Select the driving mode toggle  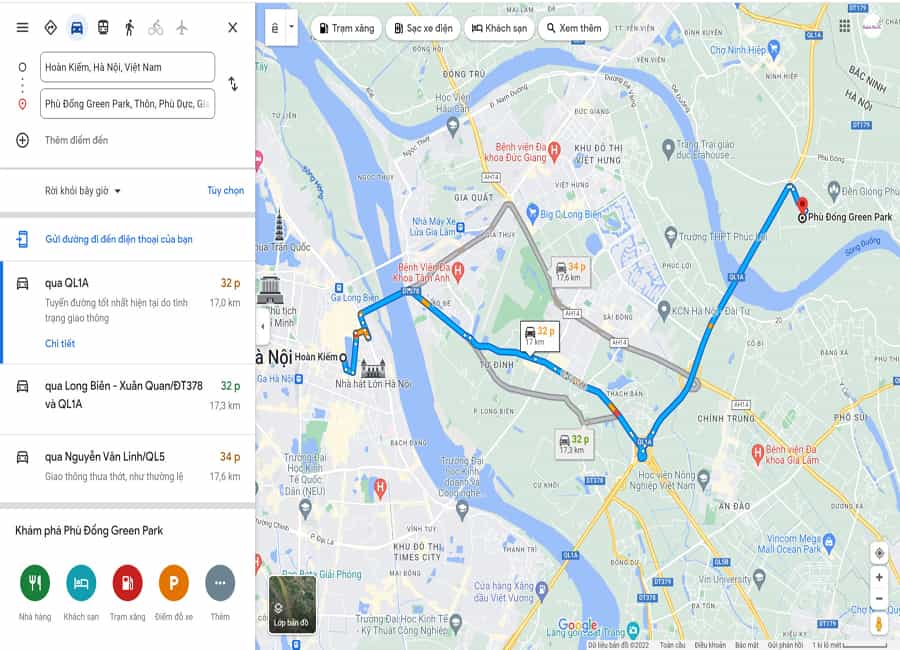coord(76,28)
